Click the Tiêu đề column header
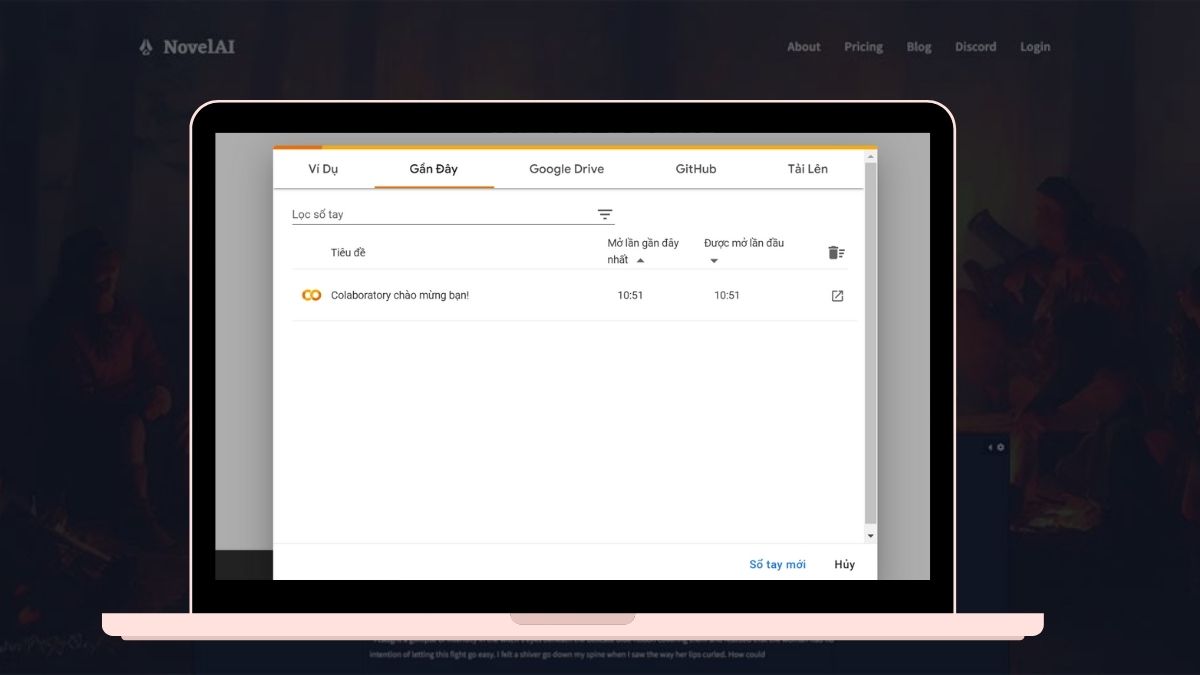The height and width of the screenshot is (675, 1200). click(x=348, y=252)
